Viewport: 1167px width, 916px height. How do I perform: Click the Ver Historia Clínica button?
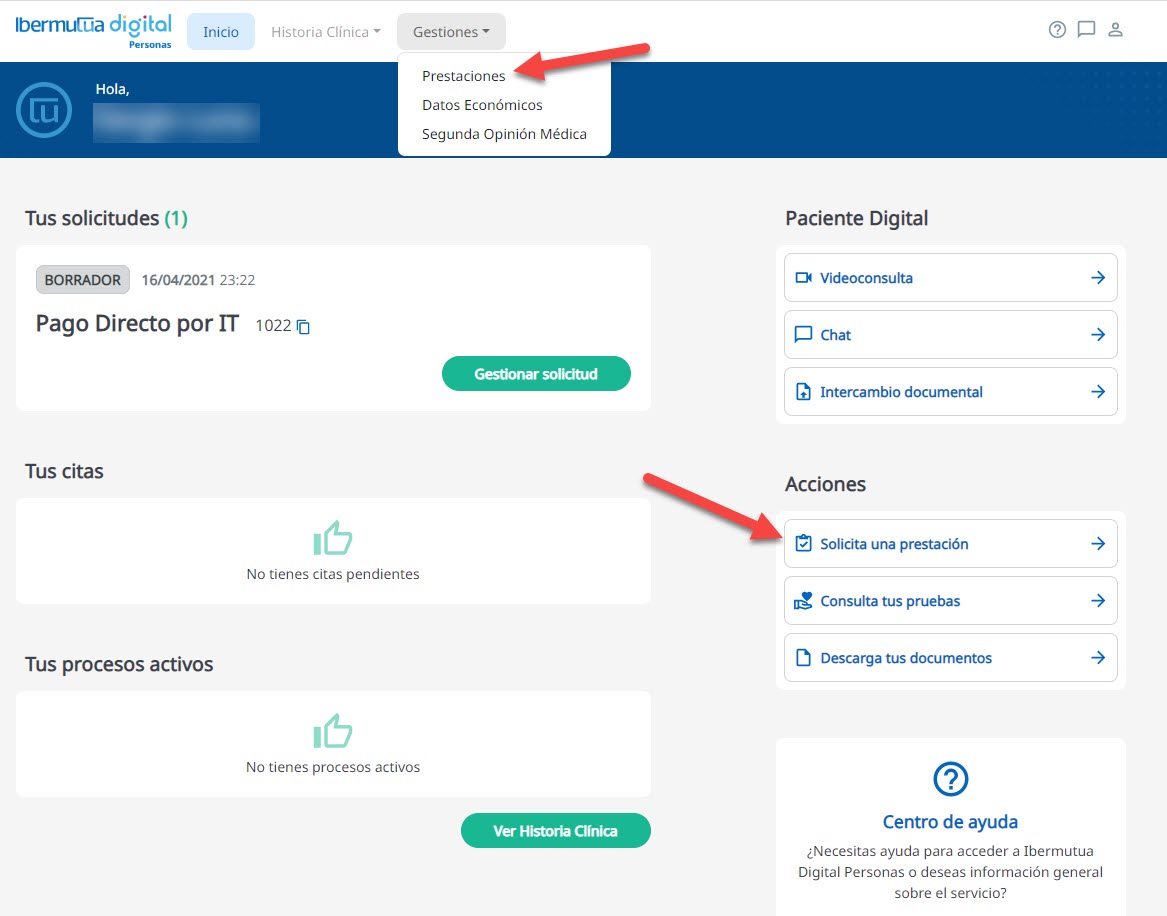click(x=555, y=831)
